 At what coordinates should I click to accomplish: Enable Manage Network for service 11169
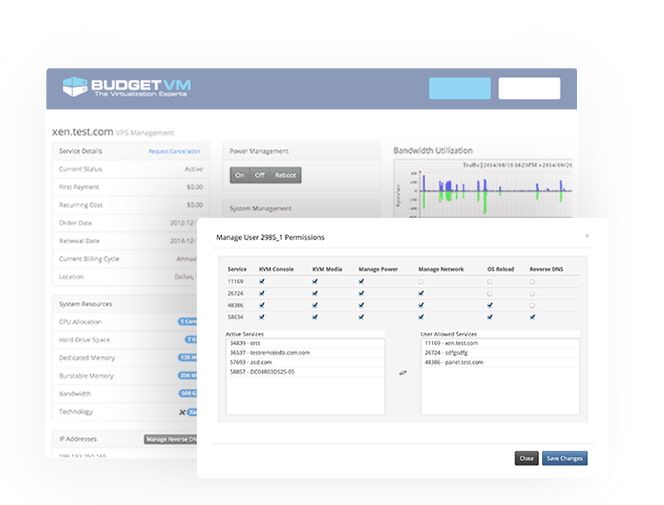click(421, 282)
